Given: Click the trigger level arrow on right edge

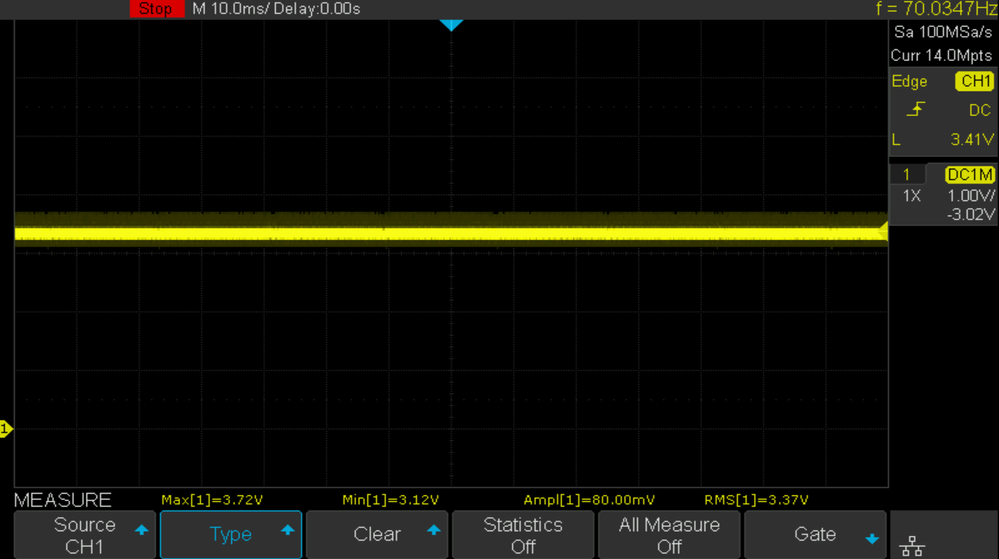Looking at the screenshot, I should click(883, 231).
